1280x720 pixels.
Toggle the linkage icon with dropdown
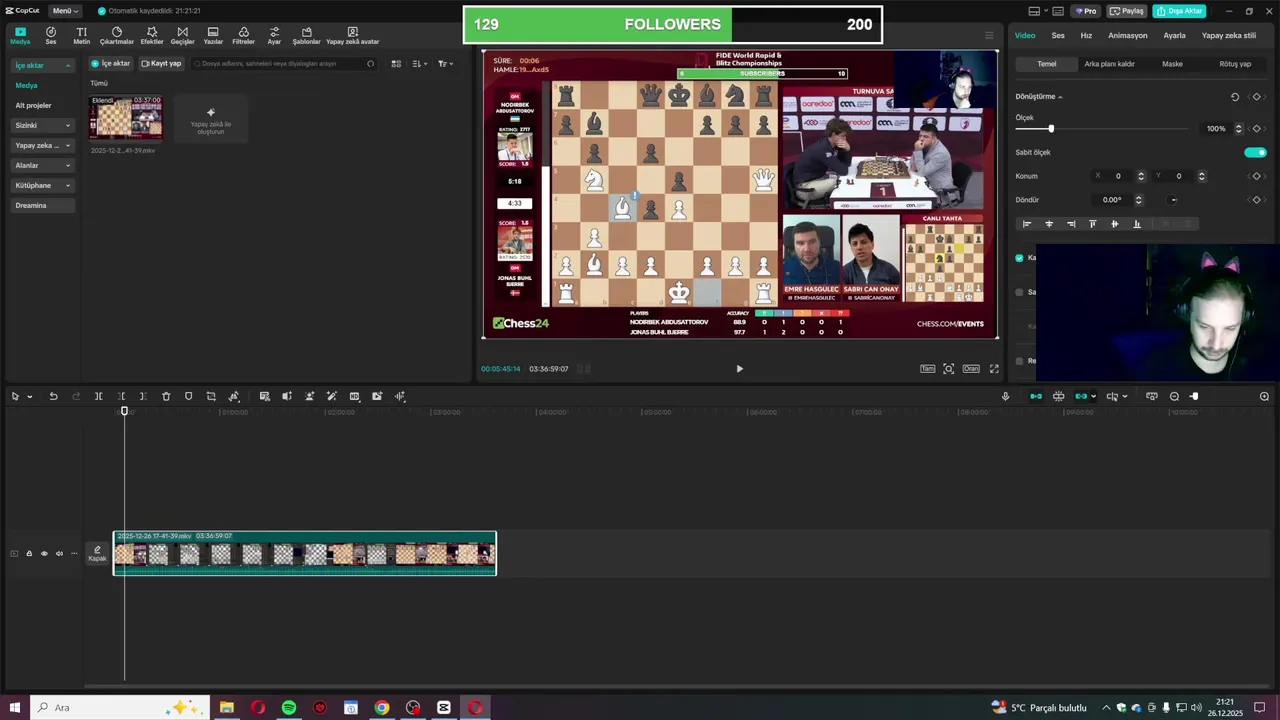[1084, 397]
